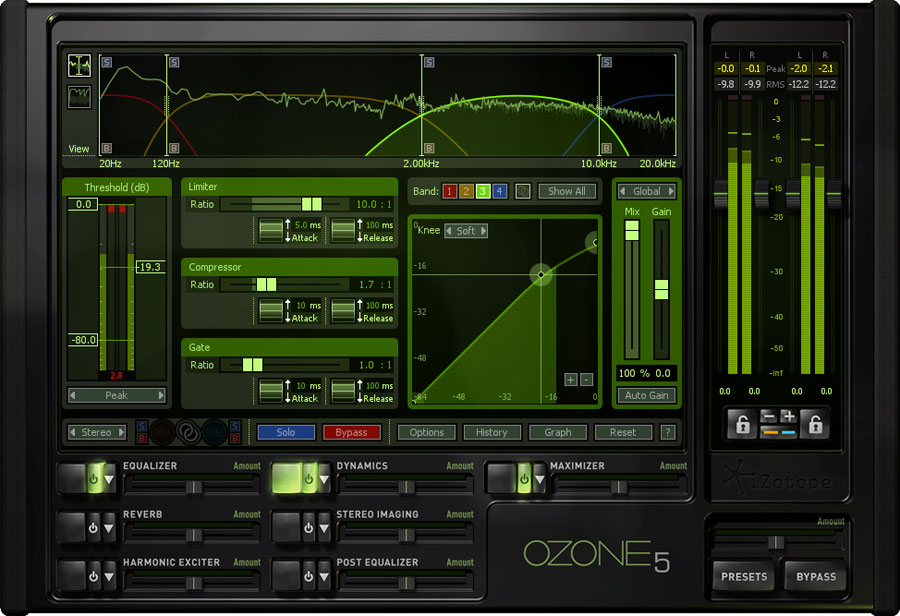Select band 2 orange button

tap(466, 191)
